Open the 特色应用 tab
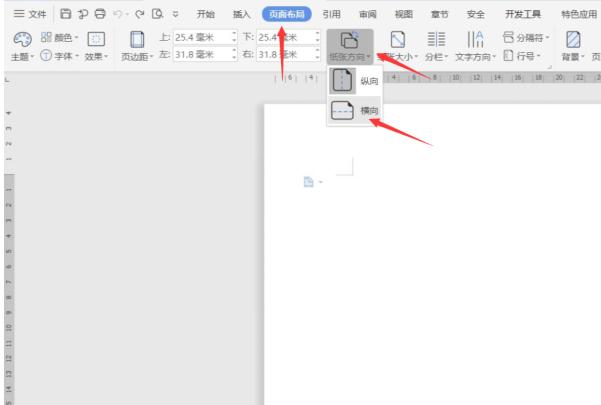Viewport: 601px width, 405px height. [x=579, y=14]
